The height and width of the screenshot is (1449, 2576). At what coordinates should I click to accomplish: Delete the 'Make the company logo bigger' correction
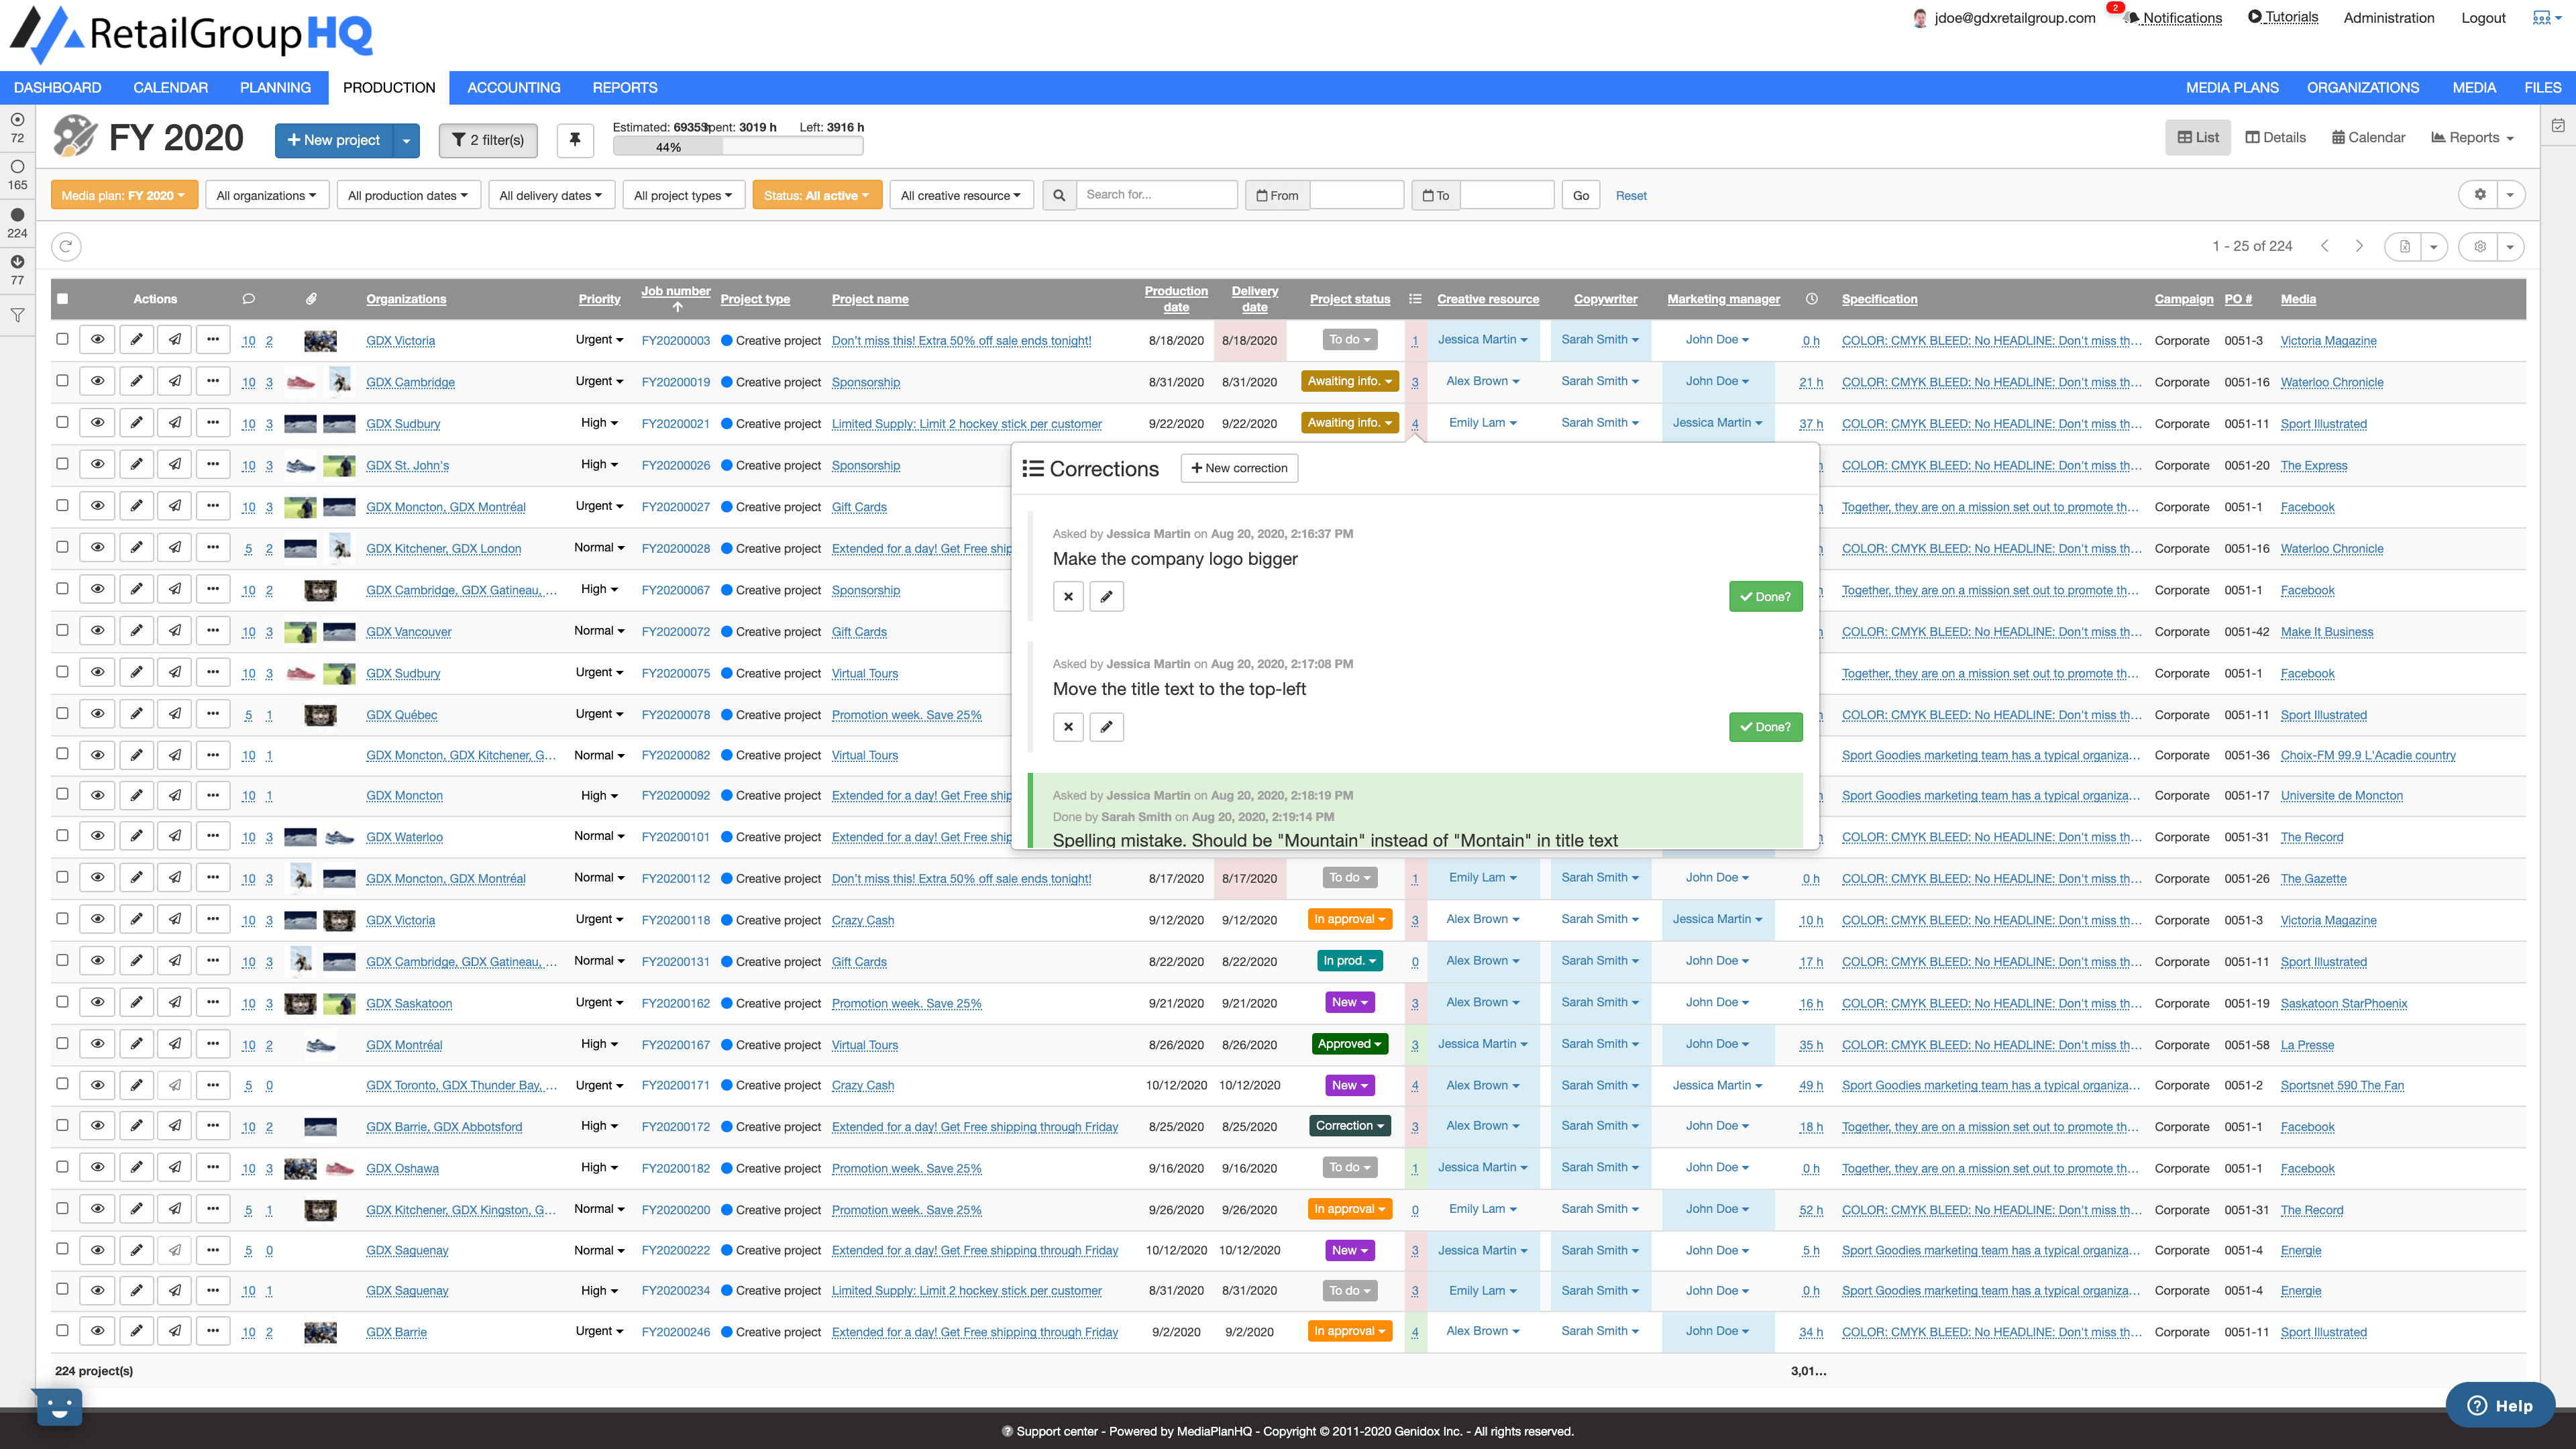click(x=1068, y=597)
